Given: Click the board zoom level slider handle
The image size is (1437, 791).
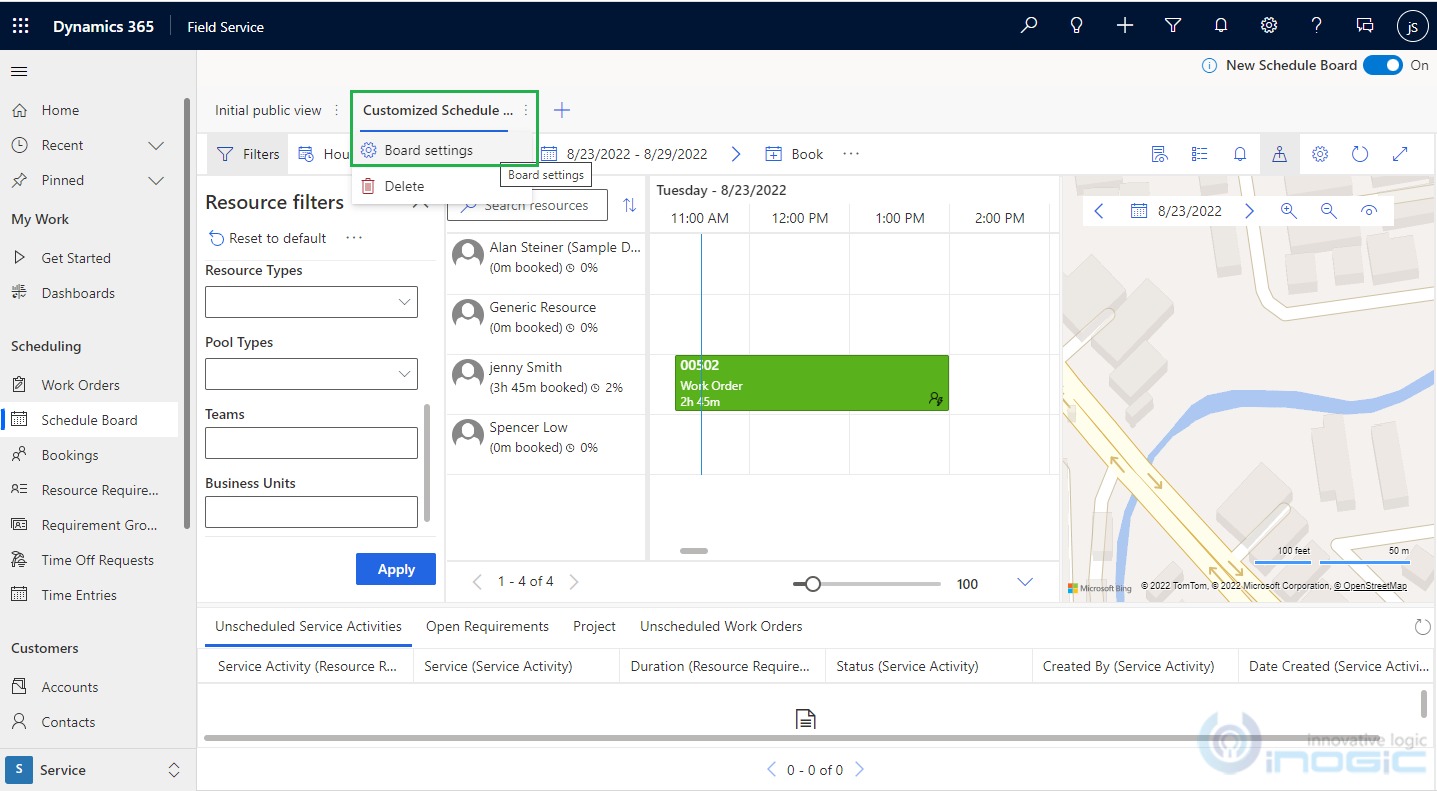Looking at the screenshot, I should [x=813, y=584].
